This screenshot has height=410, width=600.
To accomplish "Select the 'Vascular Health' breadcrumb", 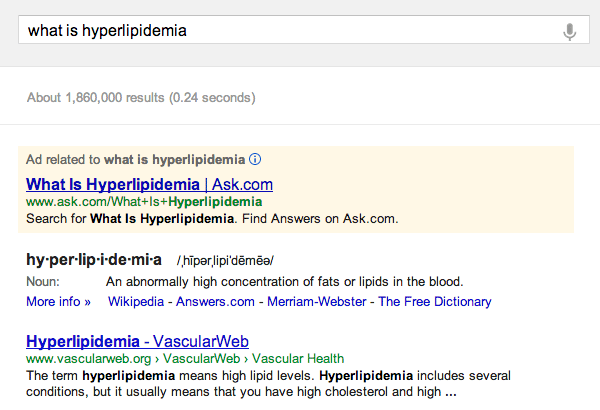I will [297, 358].
